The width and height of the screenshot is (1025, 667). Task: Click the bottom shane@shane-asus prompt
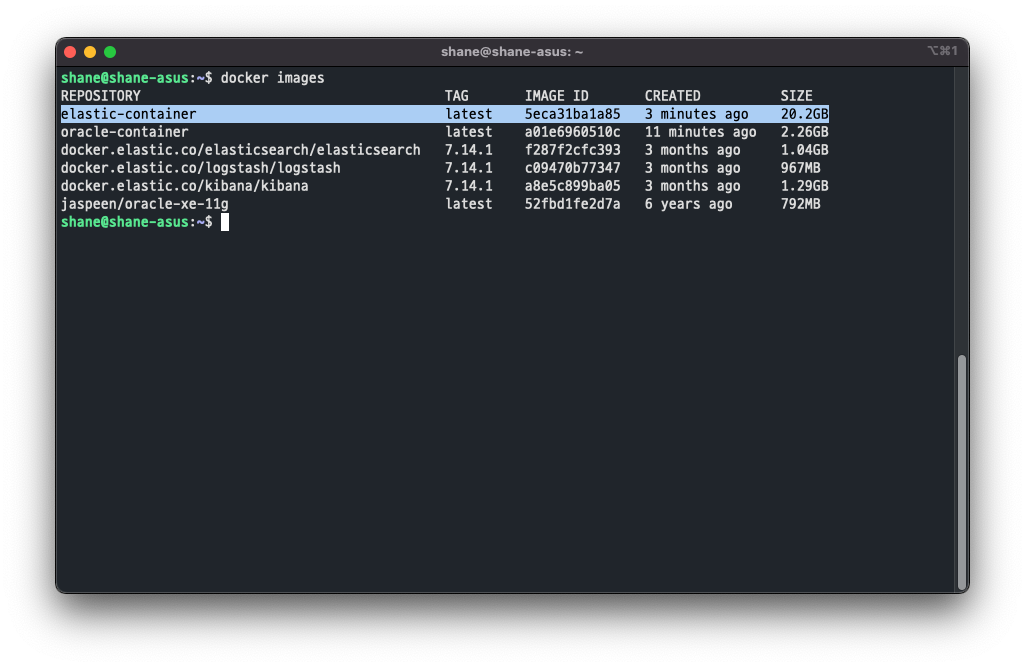pyautogui.click(x=137, y=222)
